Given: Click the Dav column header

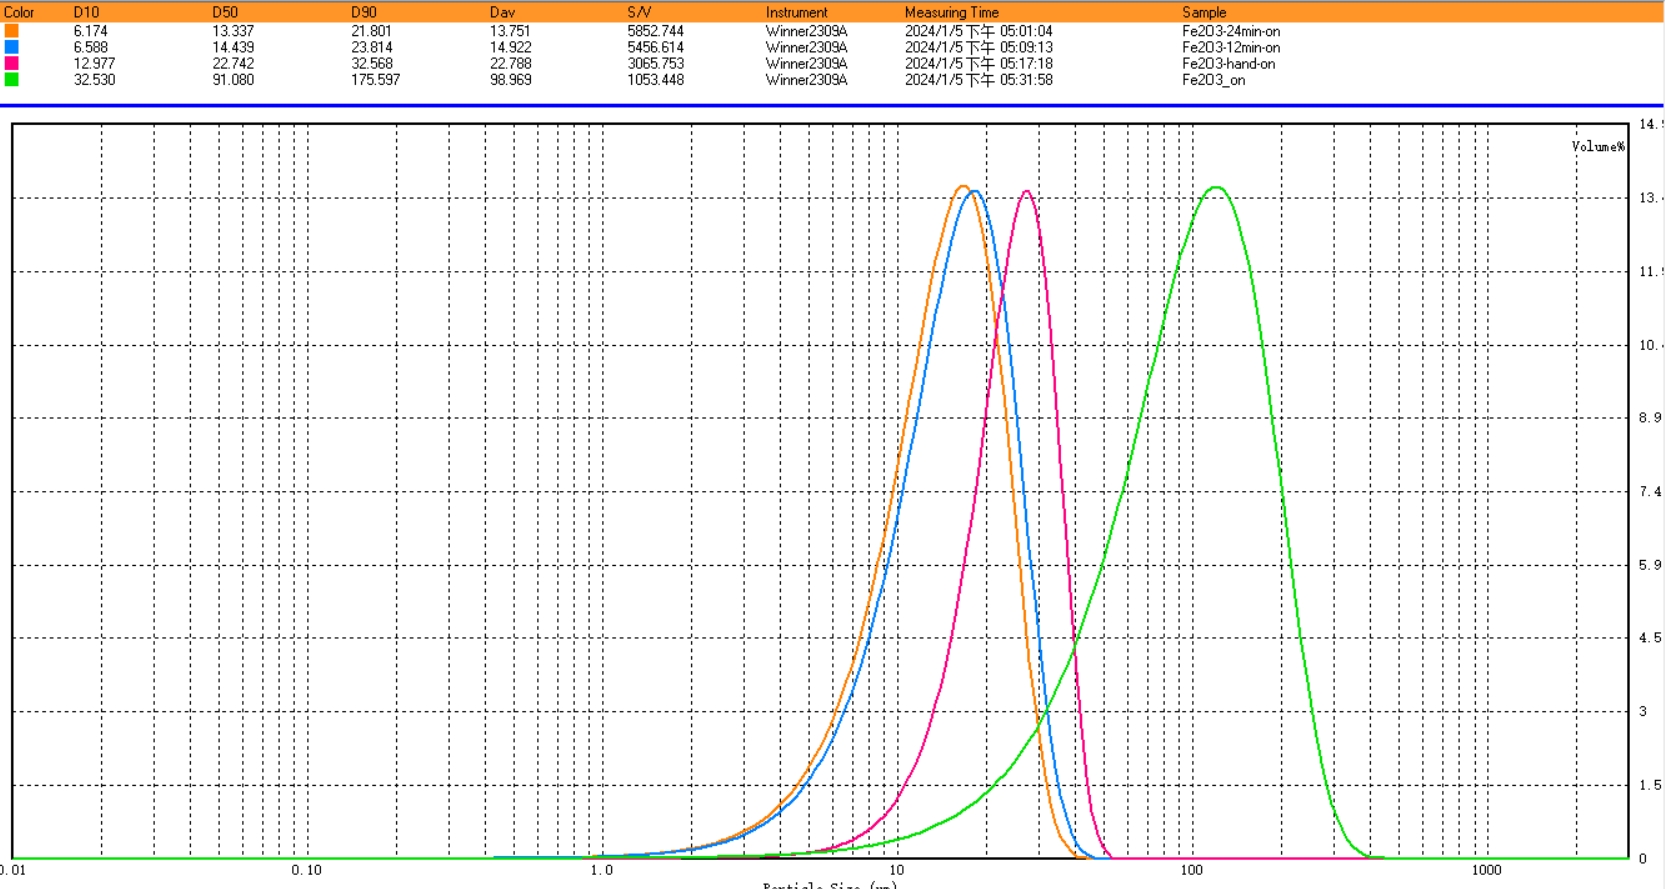Looking at the screenshot, I should (502, 12).
